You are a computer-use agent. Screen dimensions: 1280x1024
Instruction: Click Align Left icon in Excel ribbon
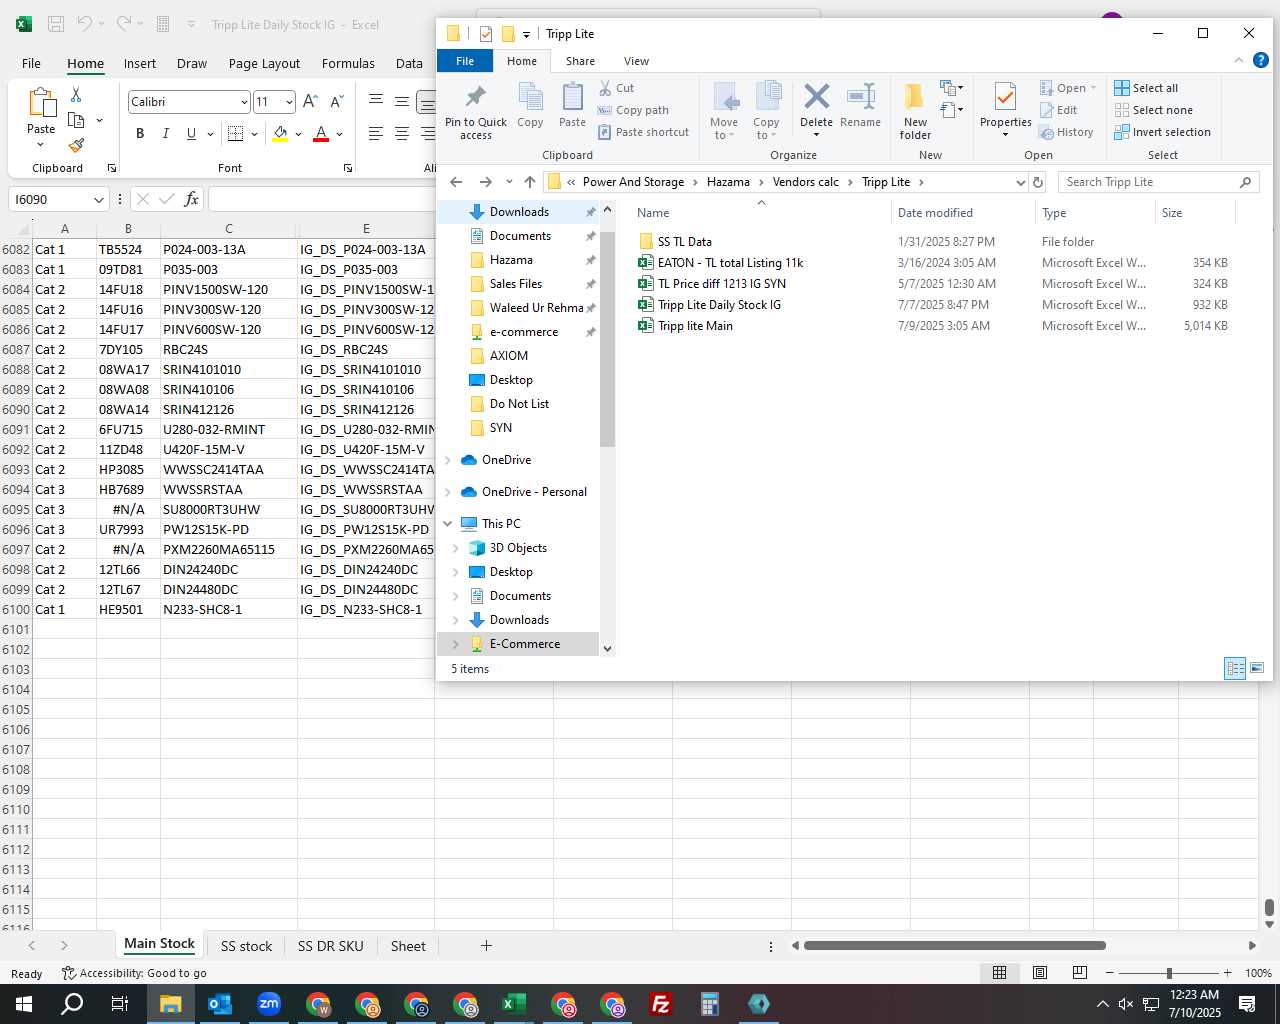click(x=376, y=133)
